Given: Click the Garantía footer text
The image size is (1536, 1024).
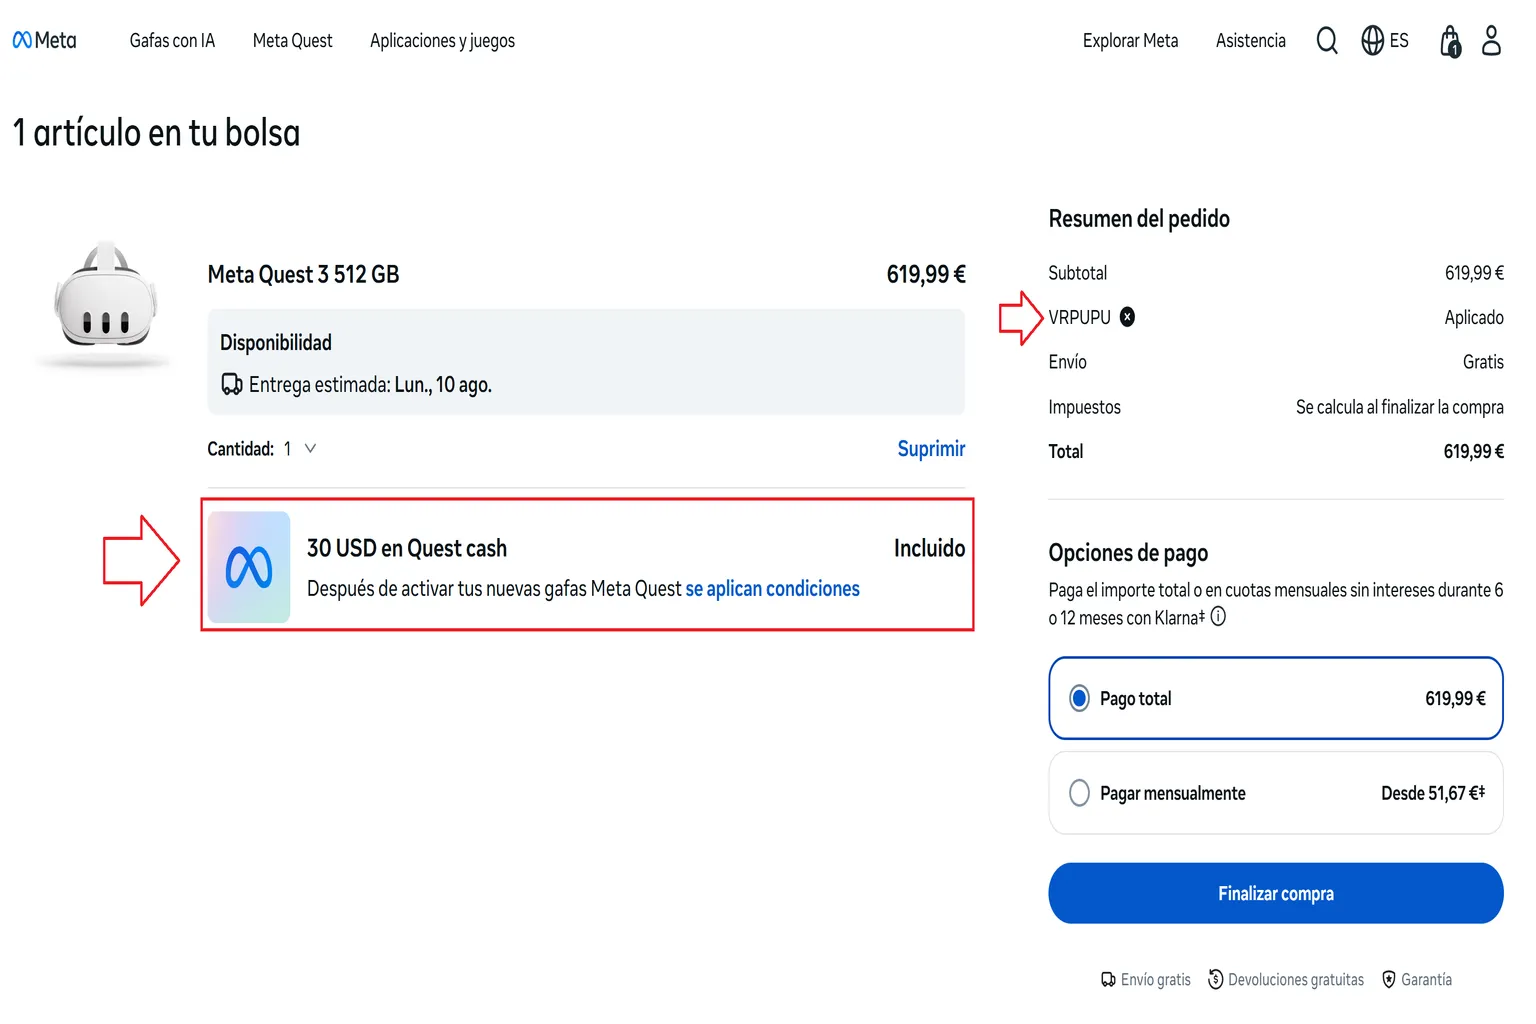Looking at the screenshot, I should point(1427,980).
